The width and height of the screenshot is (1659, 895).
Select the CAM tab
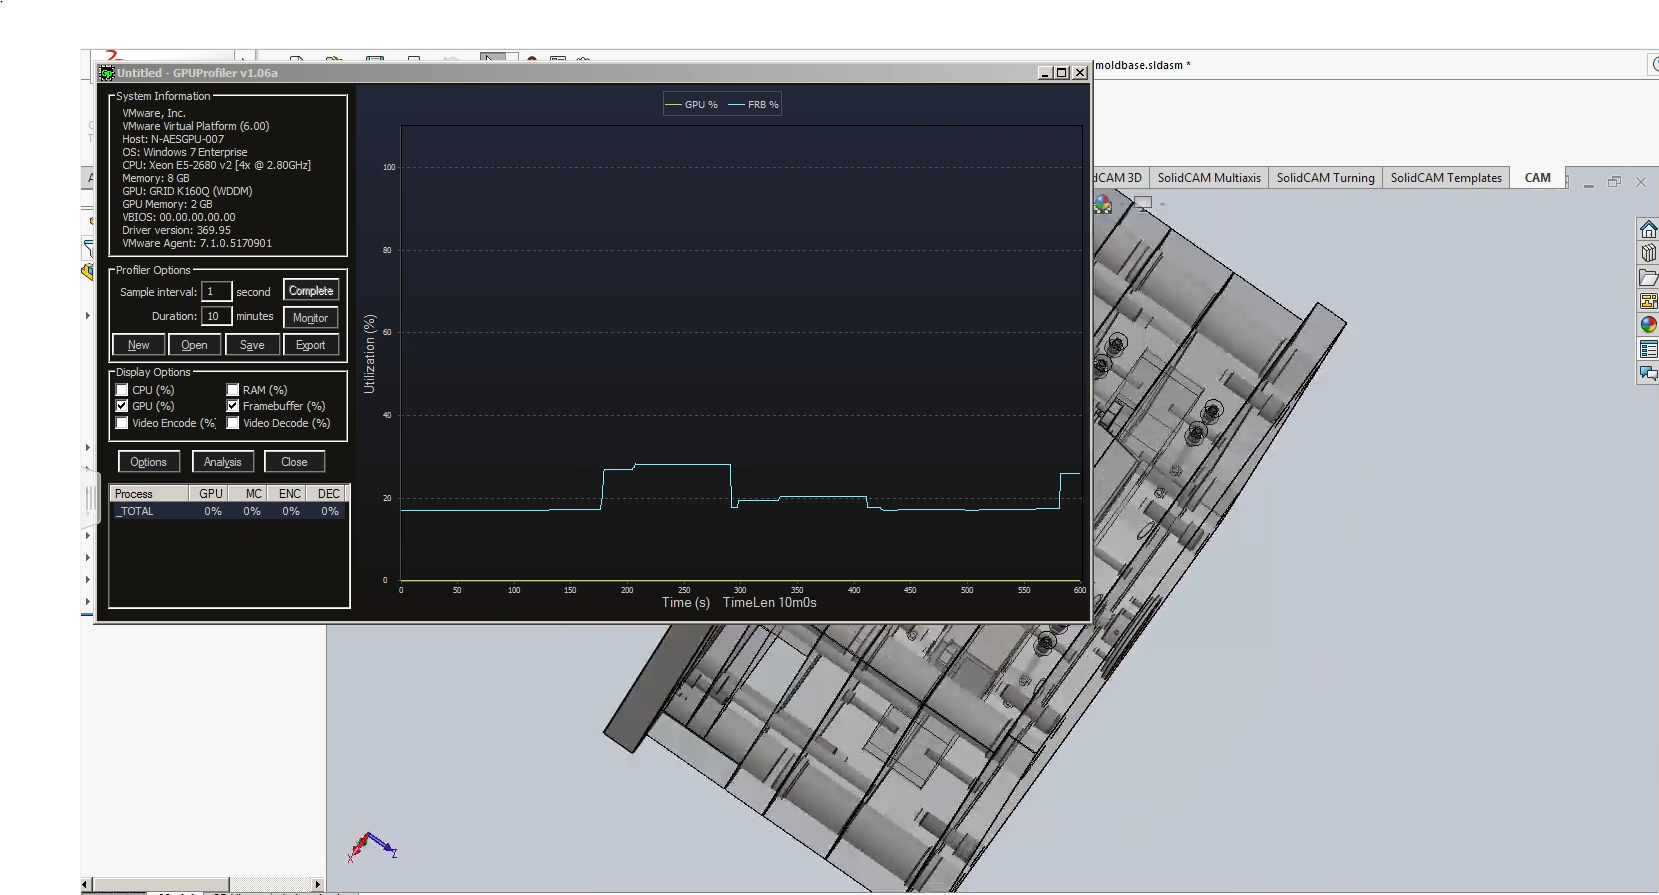click(x=1537, y=178)
